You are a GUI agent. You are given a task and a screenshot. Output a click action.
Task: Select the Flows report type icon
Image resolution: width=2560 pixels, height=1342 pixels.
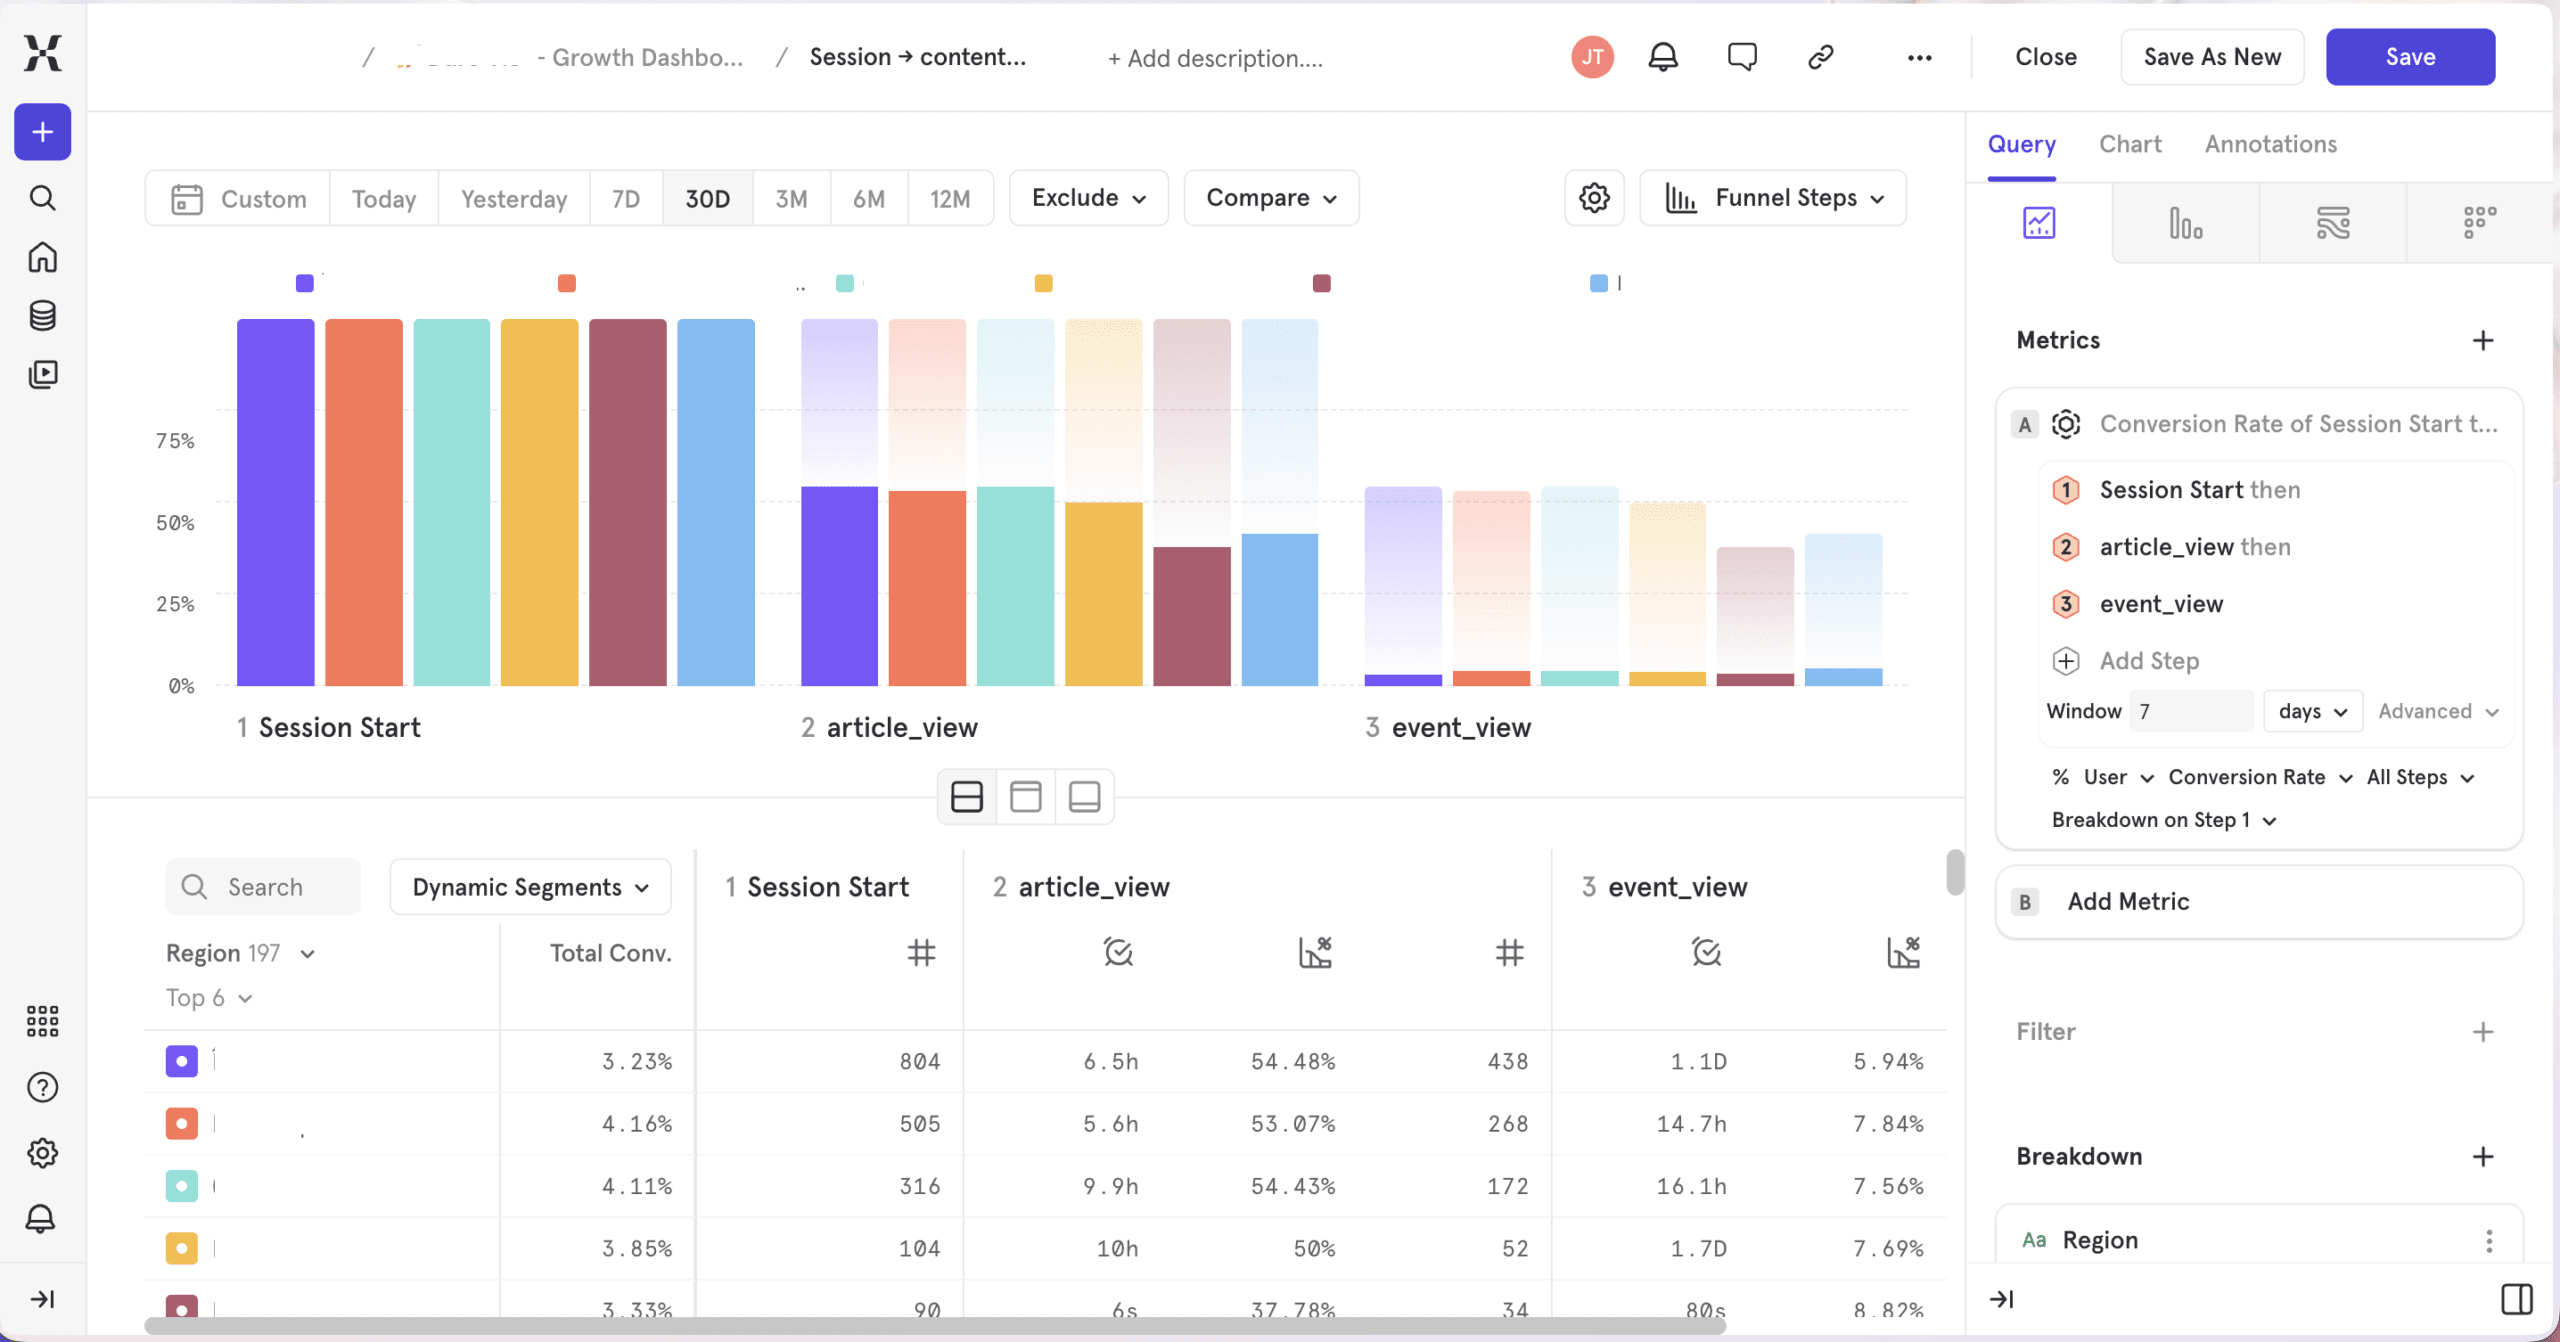(x=2332, y=223)
